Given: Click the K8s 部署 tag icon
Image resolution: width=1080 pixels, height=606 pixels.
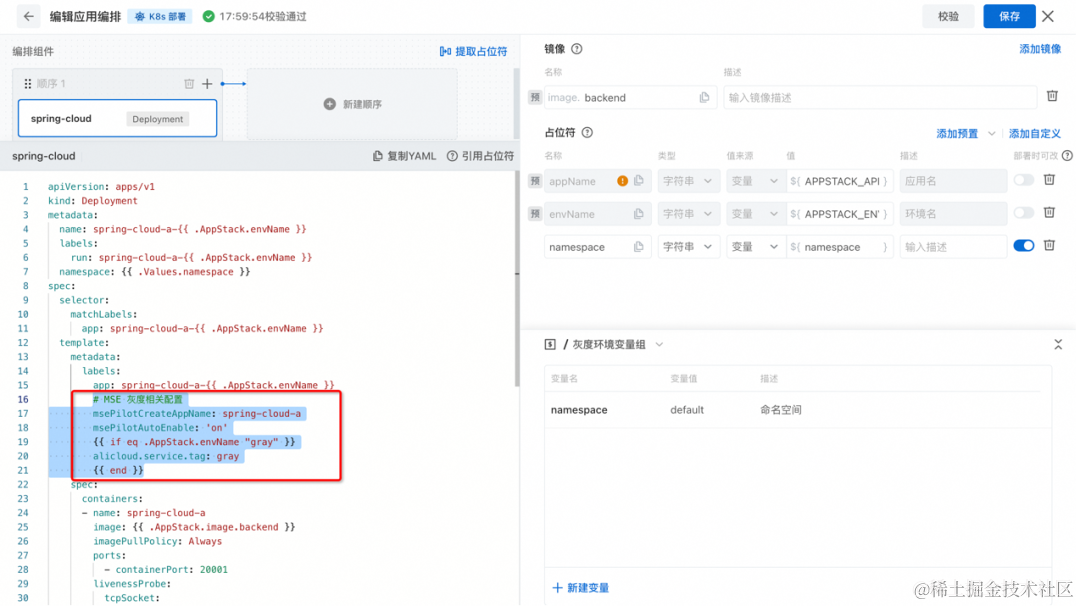Looking at the screenshot, I should (x=140, y=17).
